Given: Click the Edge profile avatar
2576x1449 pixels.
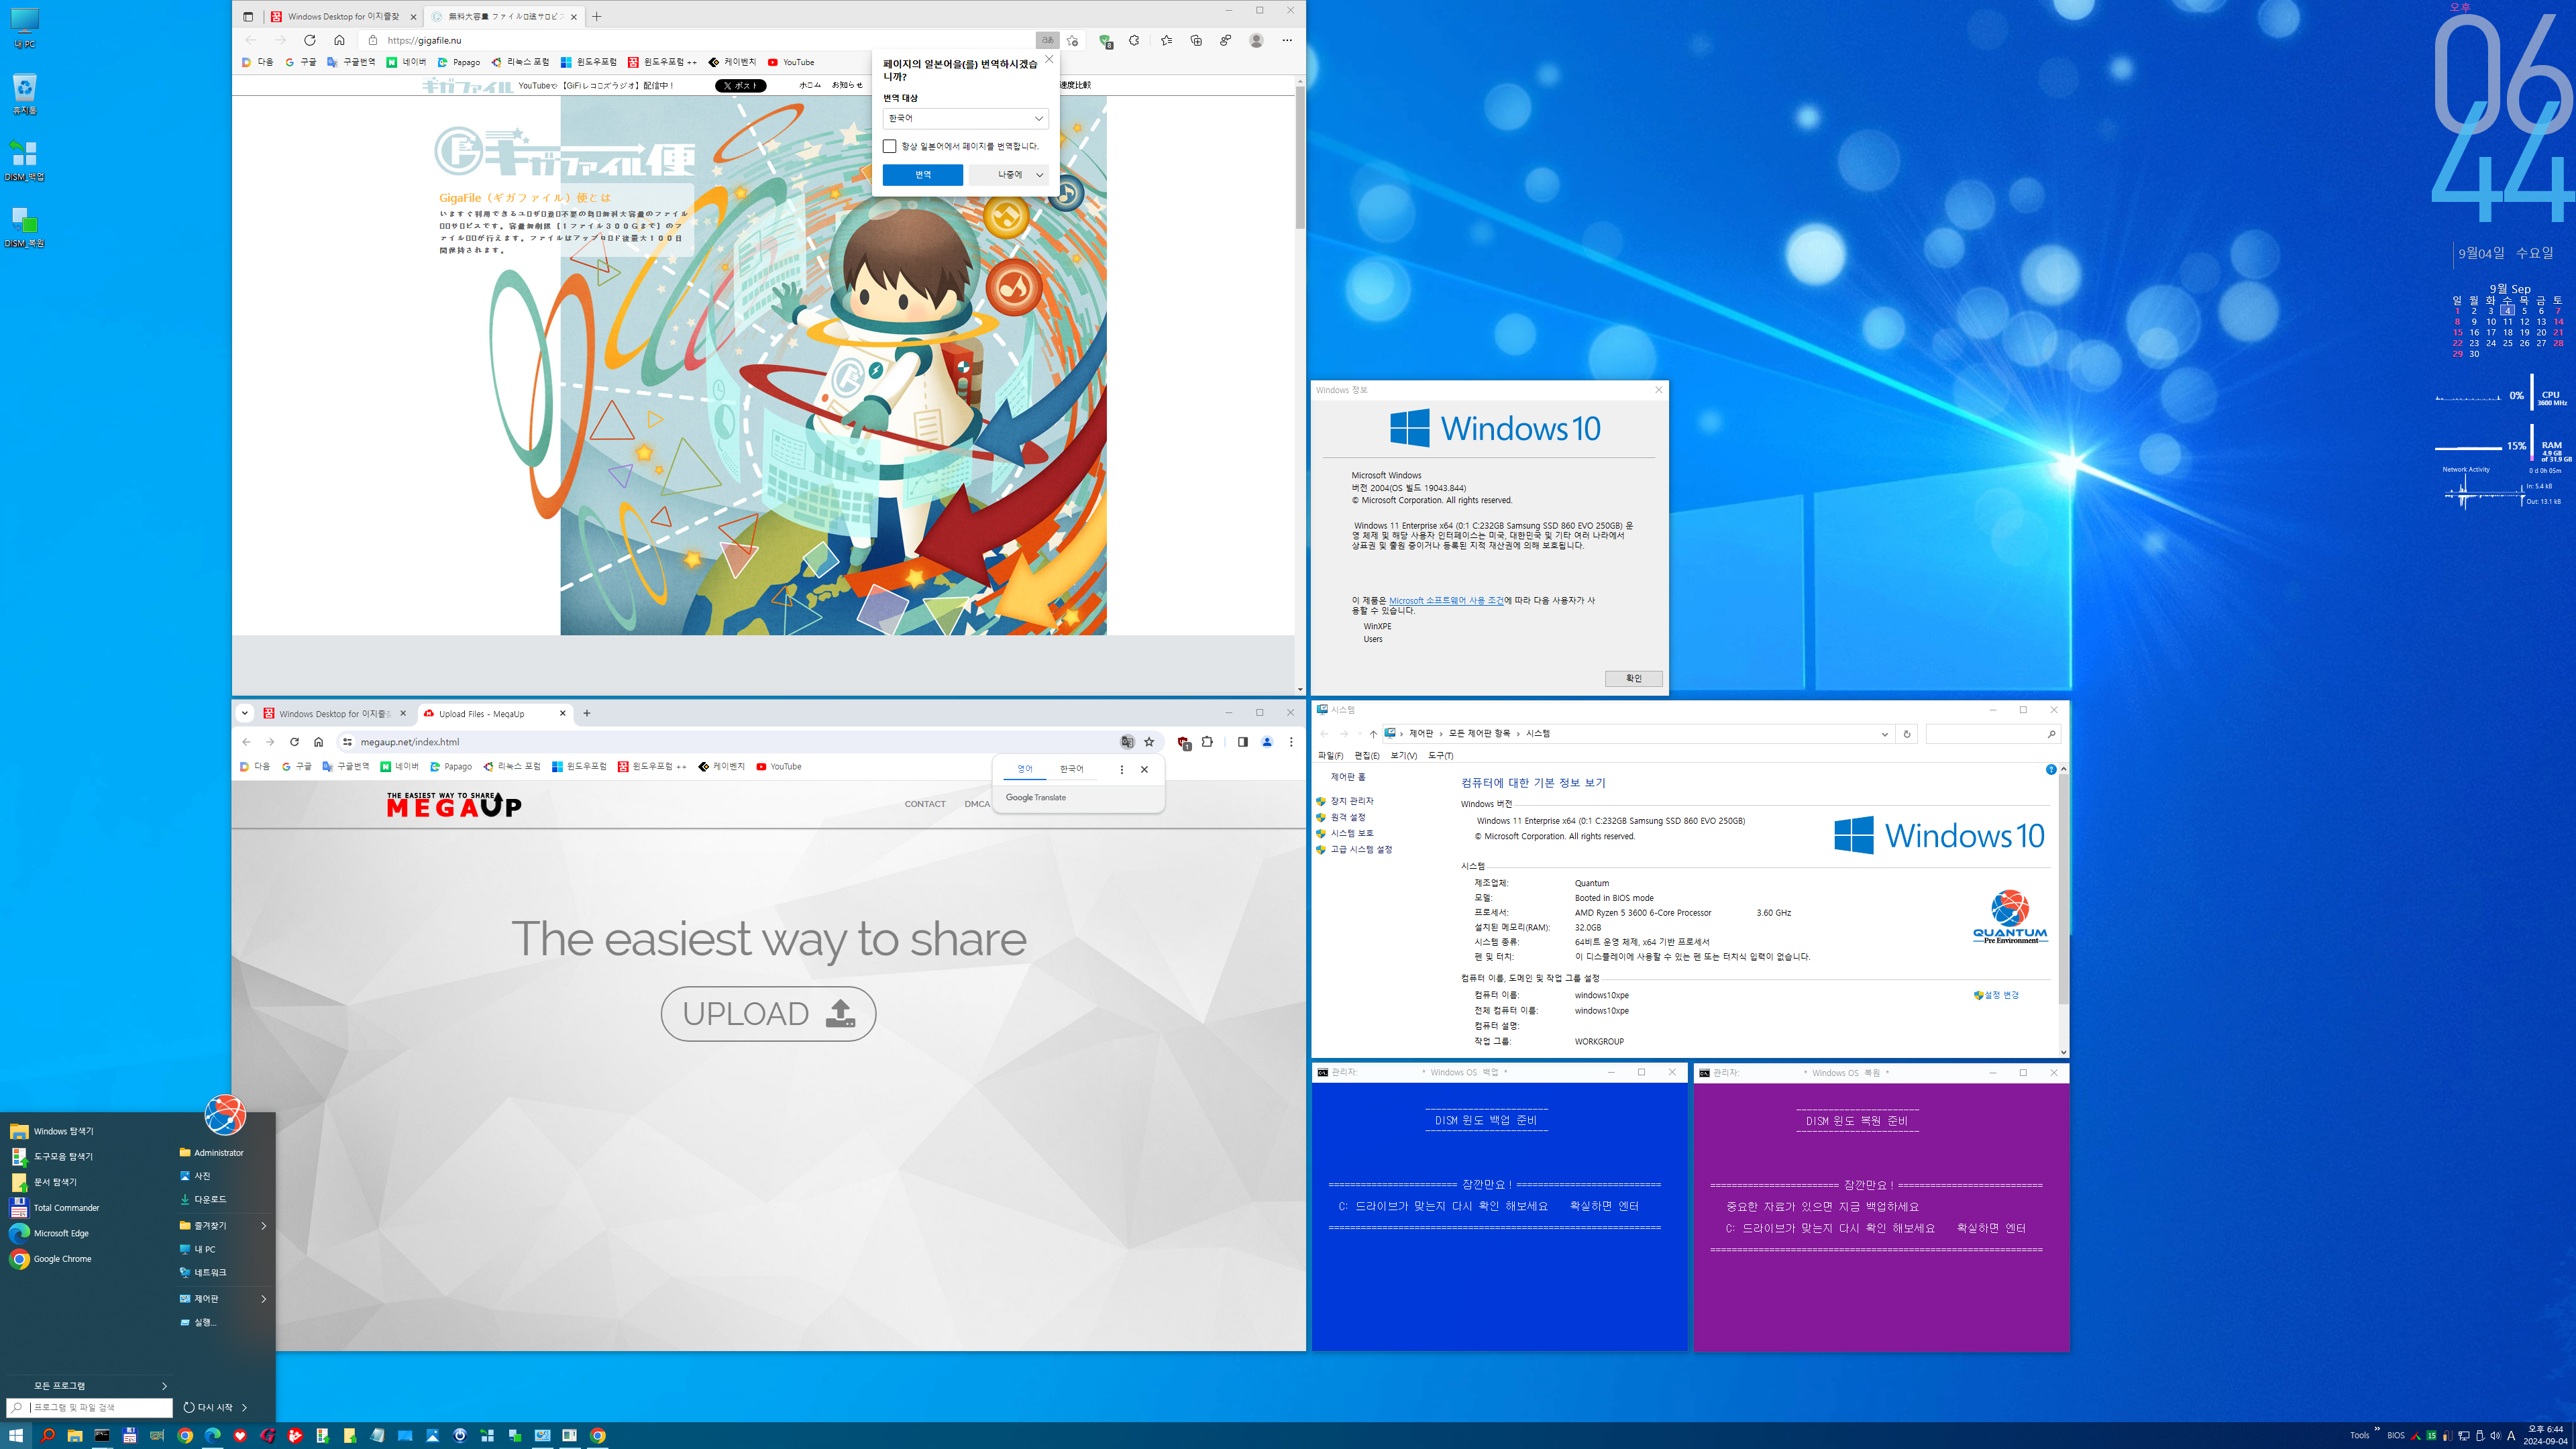Looking at the screenshot, I should pos(1256,40).
